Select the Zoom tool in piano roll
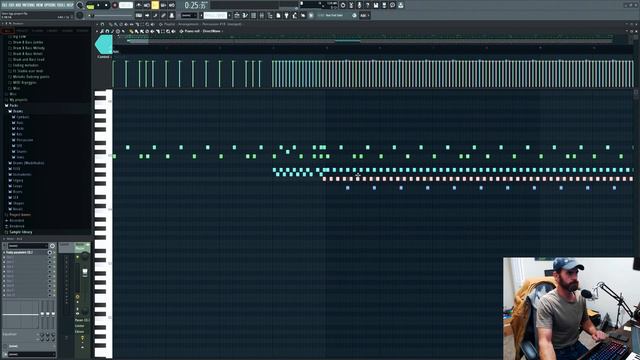 coord(168,31)
